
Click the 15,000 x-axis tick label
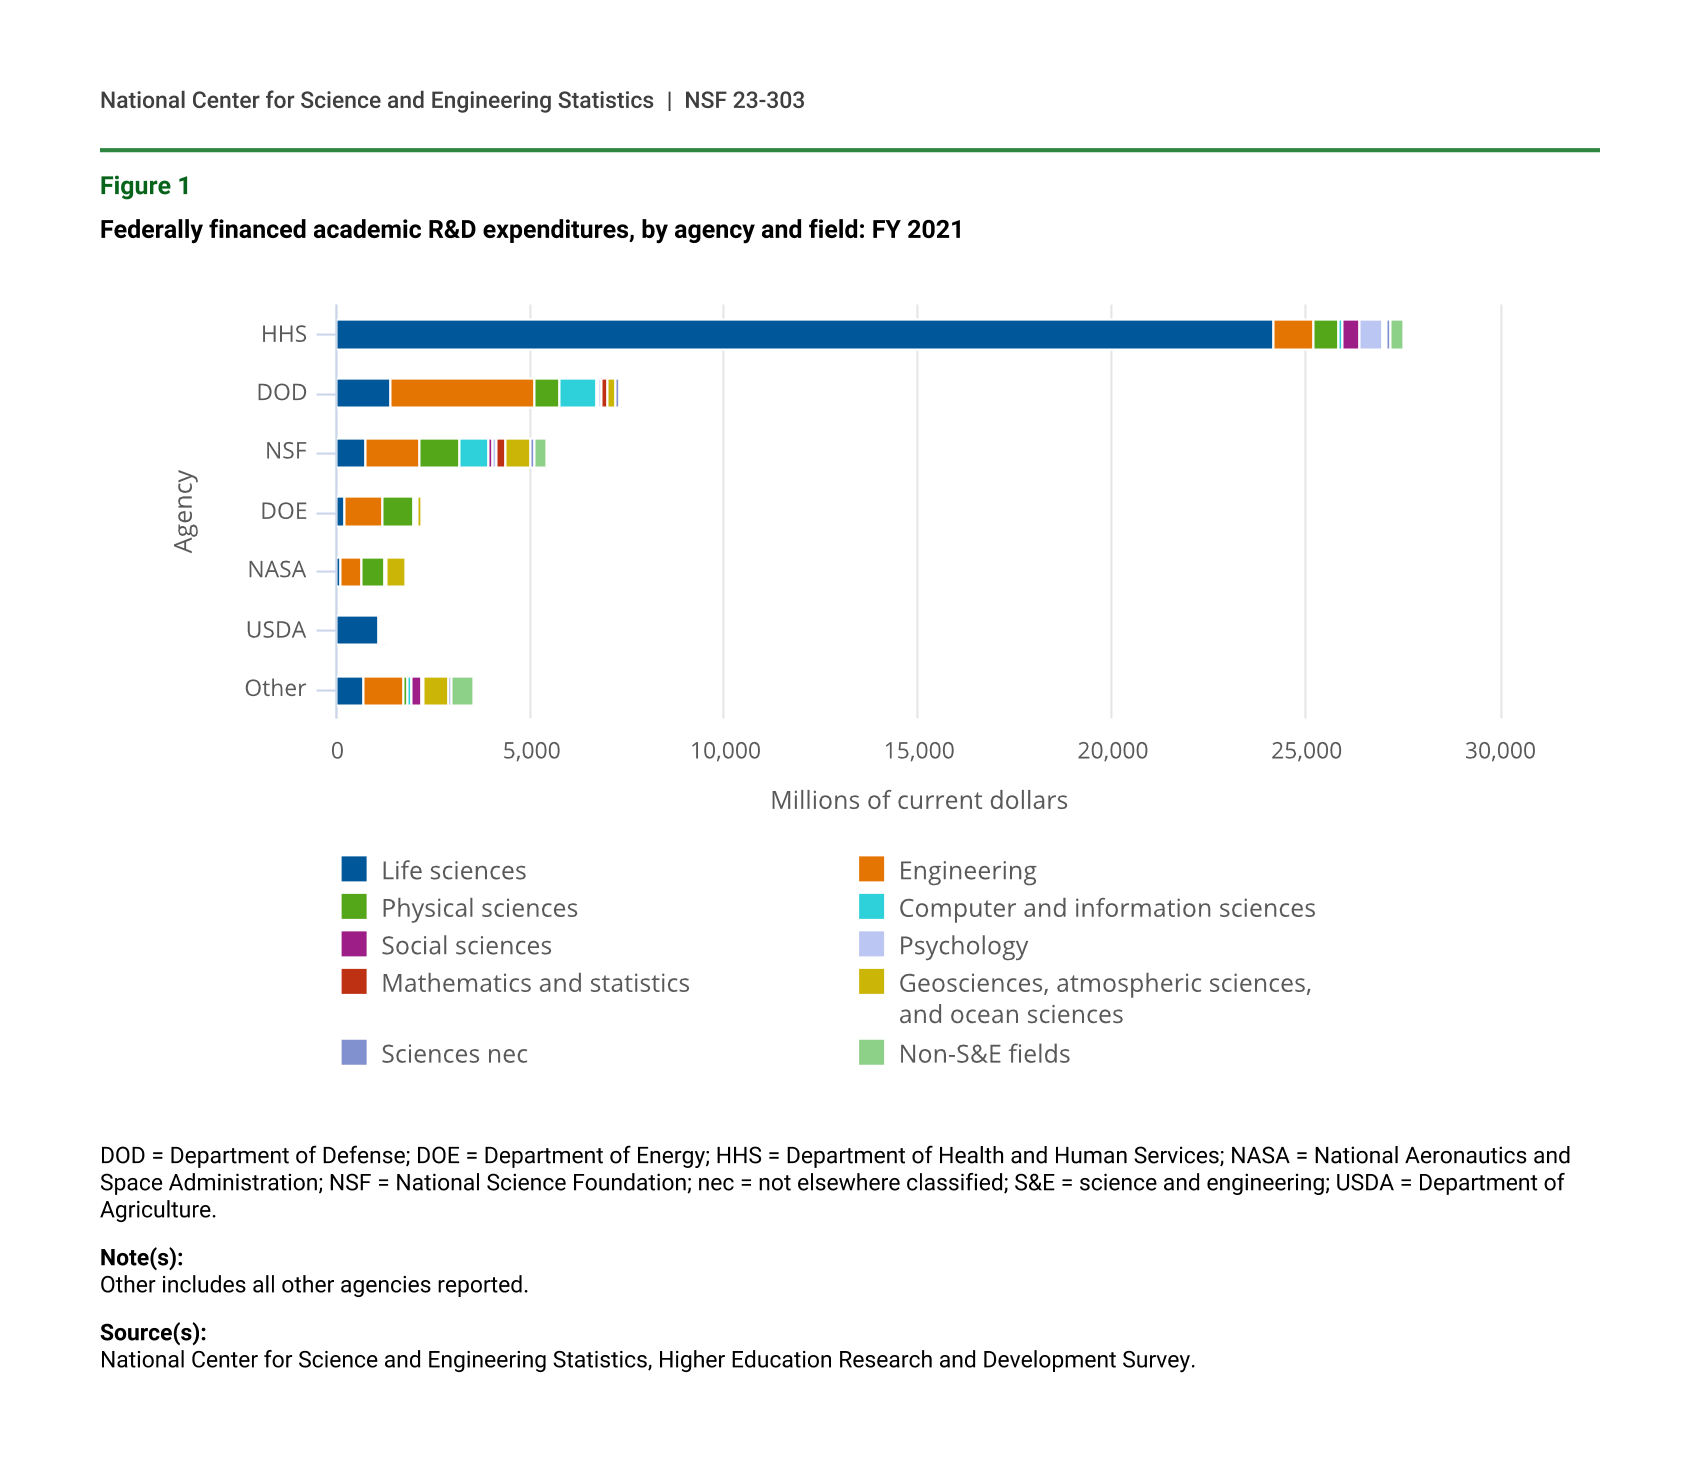(x=918, y=751)
